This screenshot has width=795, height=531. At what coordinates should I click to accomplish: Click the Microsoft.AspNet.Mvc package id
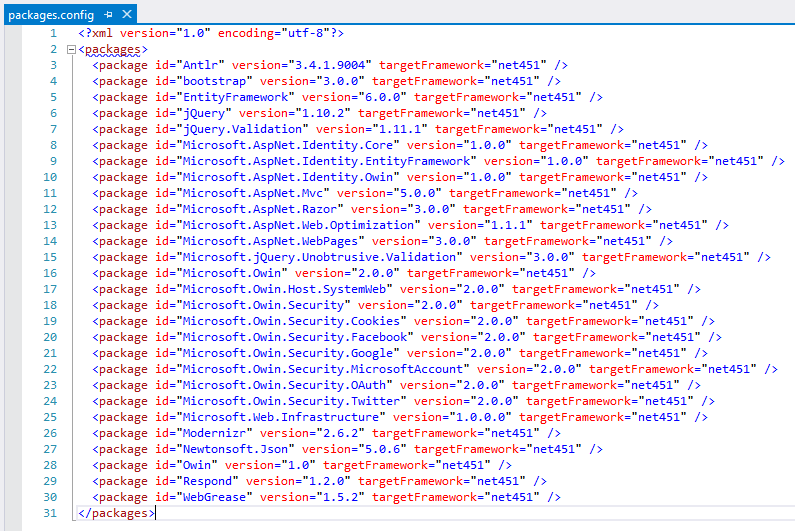point(252,193)
